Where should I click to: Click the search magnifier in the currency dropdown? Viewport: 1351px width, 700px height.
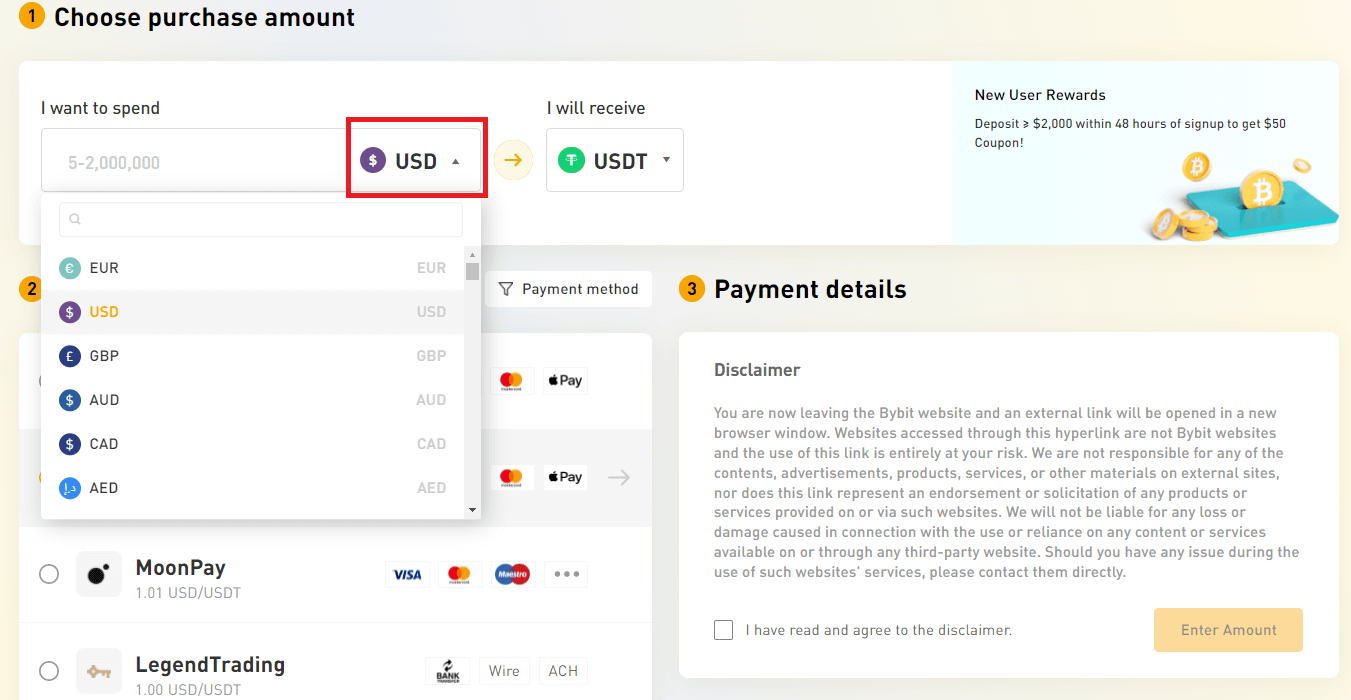[74, 218]
